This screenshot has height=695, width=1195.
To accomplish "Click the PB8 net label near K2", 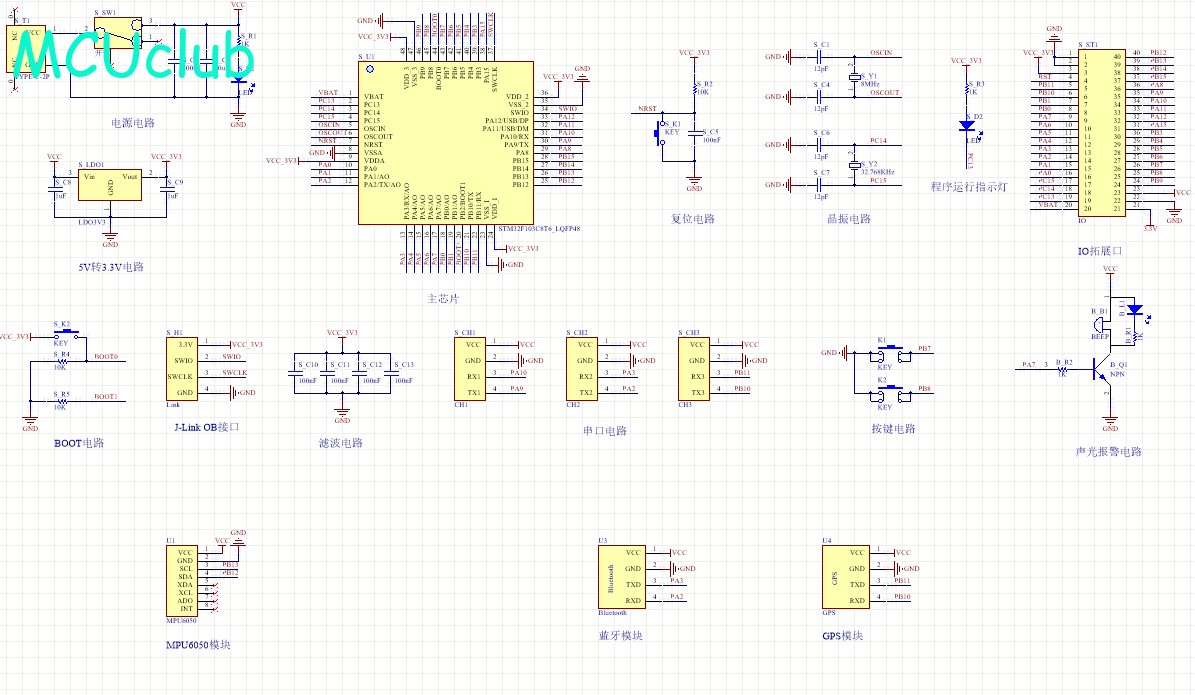I will point(924,389).
